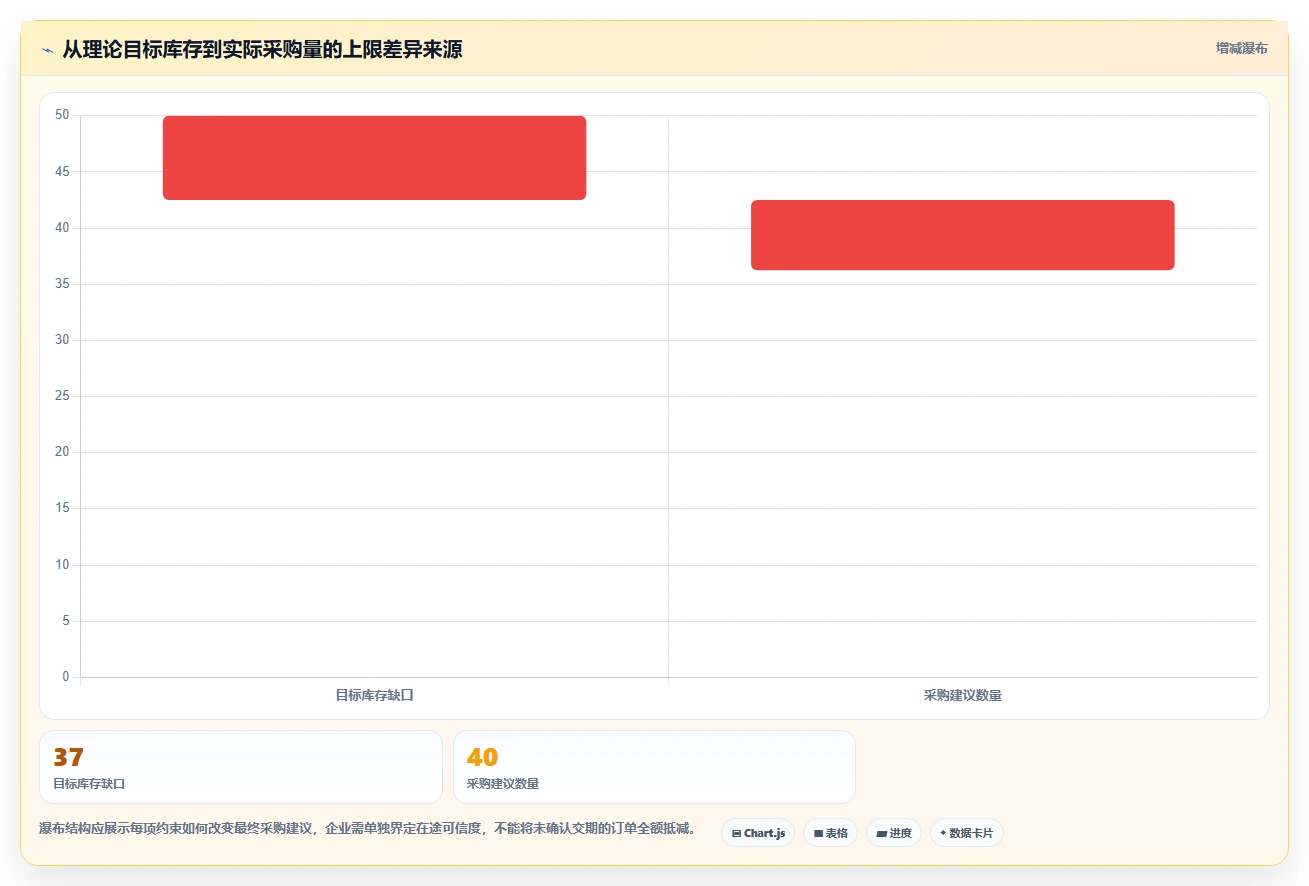The width and height of the screenshot is (1309, 886).
Task: Click the panel title 从理论目标库存到实际采购量的上限差异来源
Action: (262, 49)
